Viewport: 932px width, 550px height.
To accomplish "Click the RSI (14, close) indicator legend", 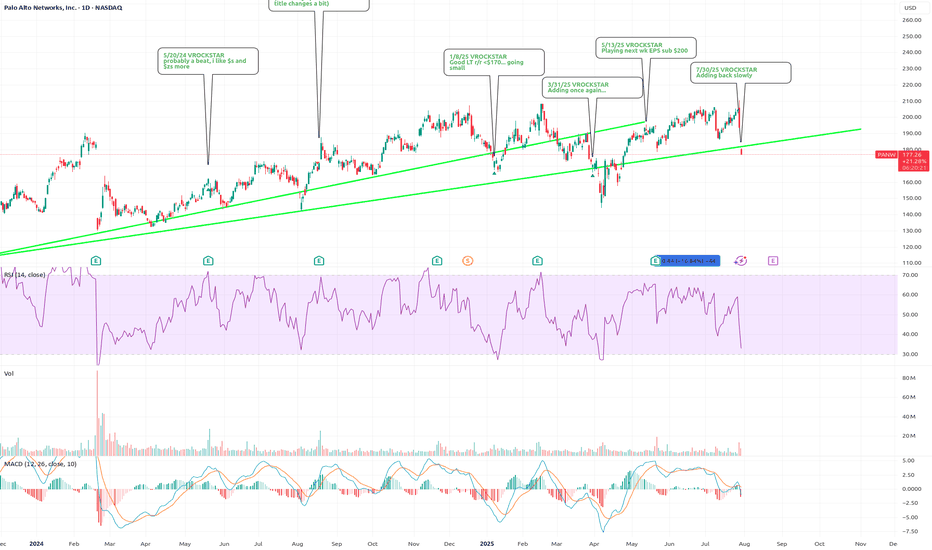I will (24, 275).
